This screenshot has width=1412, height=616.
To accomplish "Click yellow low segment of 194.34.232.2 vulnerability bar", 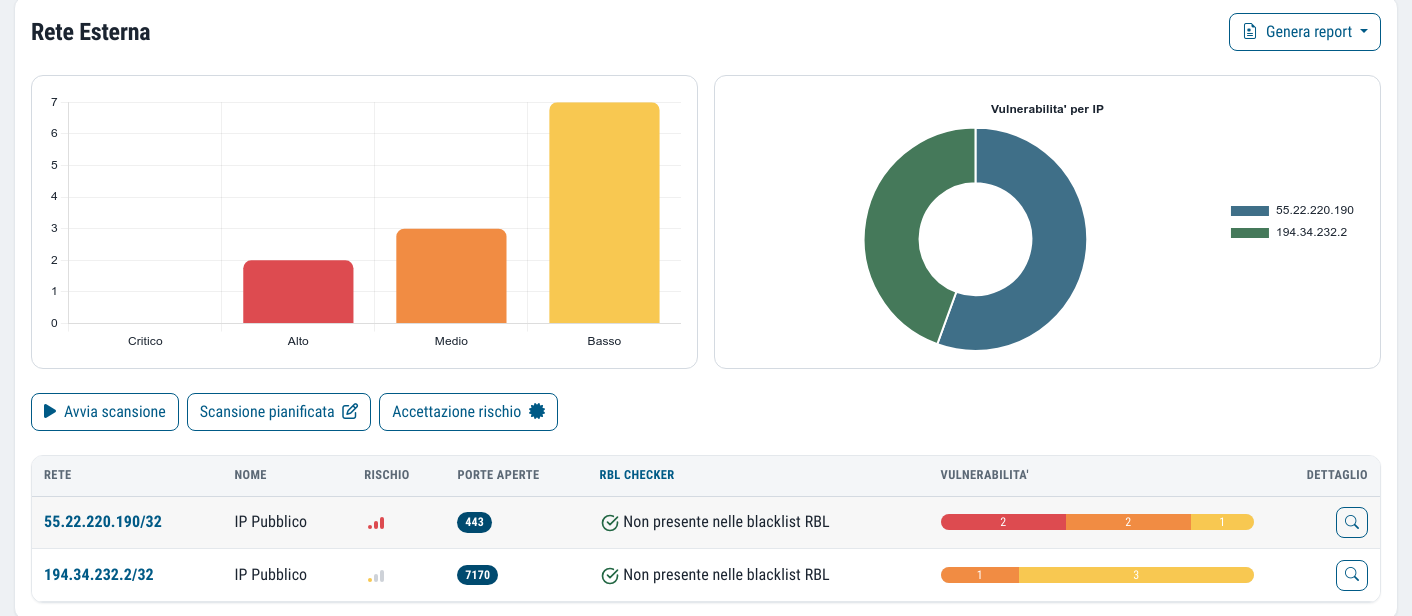I will pos(1136,575).
